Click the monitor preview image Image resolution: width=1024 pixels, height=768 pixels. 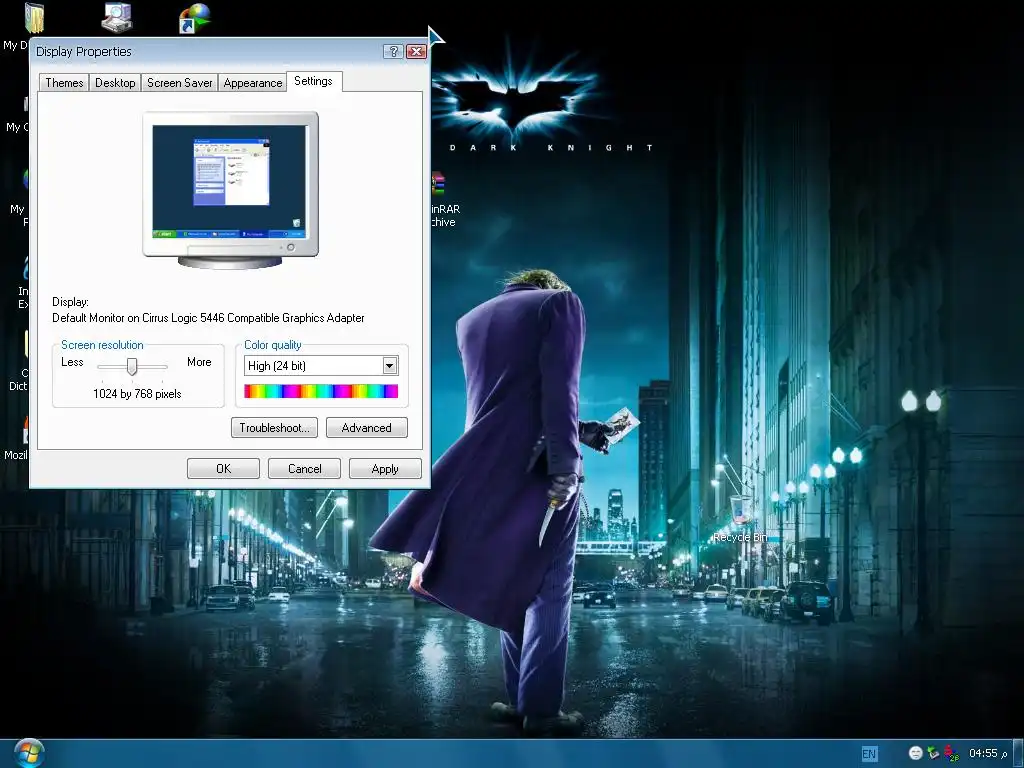(231, 190)
